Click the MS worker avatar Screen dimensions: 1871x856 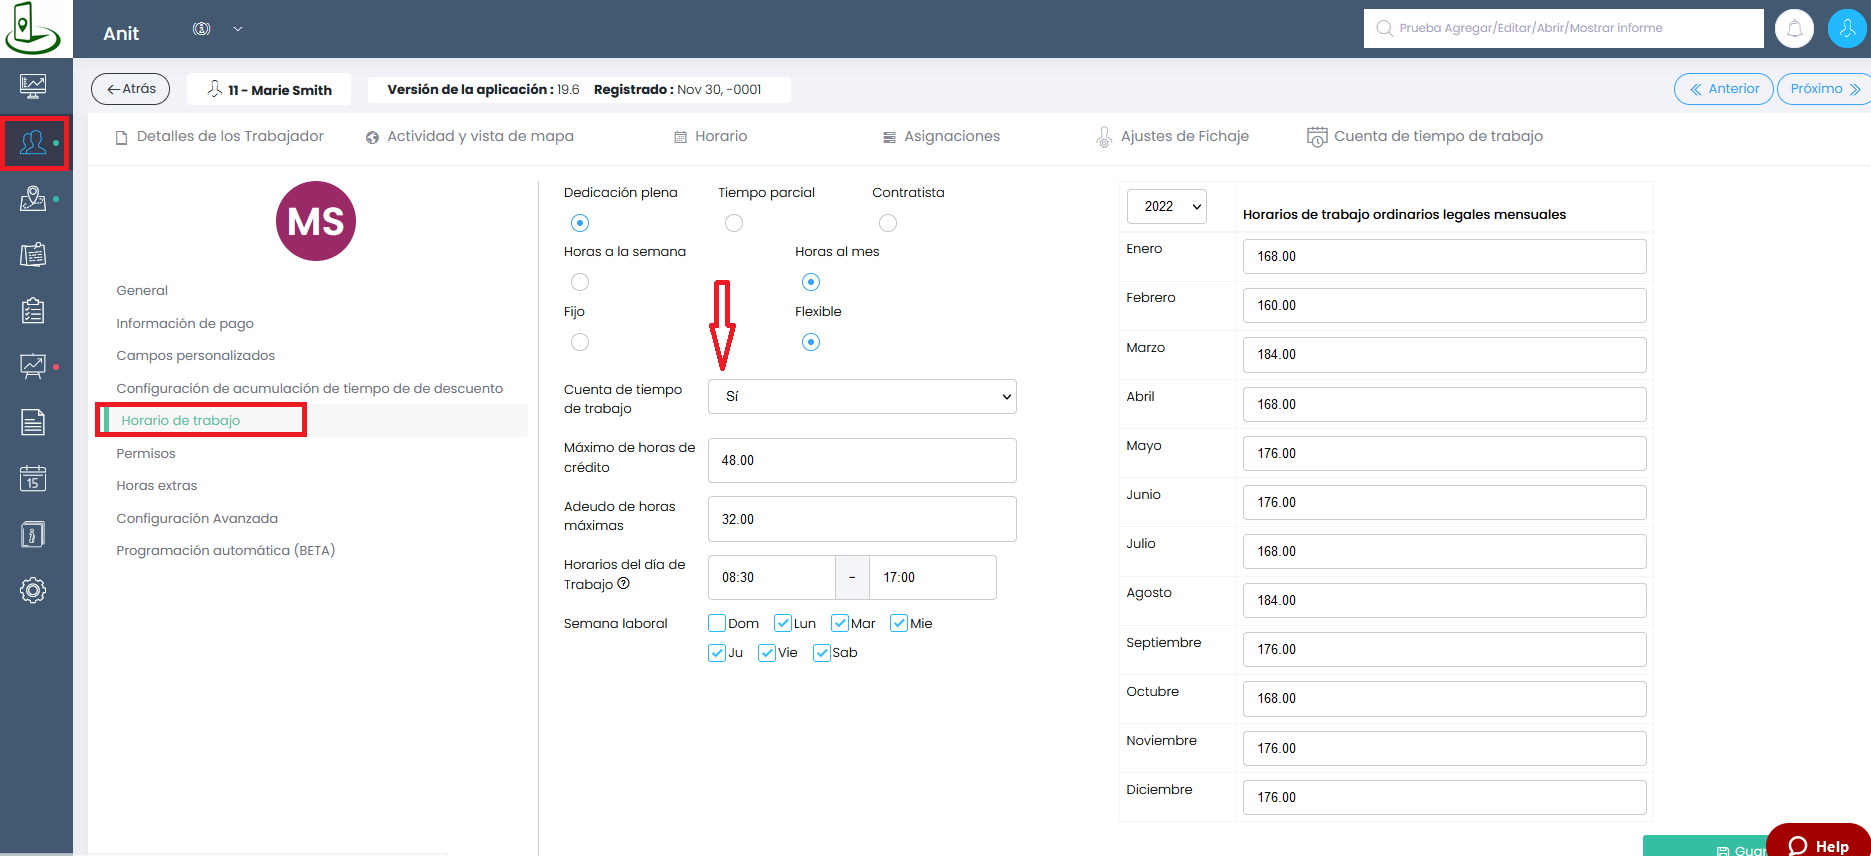click(316, 221)
